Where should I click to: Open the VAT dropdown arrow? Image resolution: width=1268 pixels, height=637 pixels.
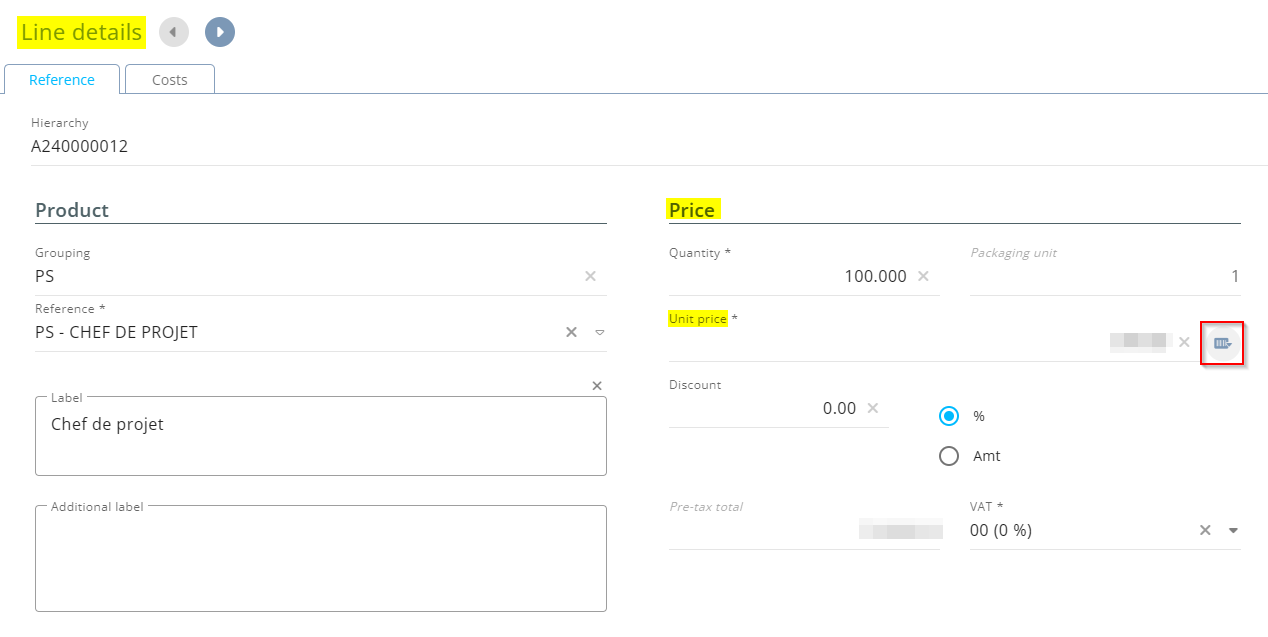click(x=1233, y=530)
